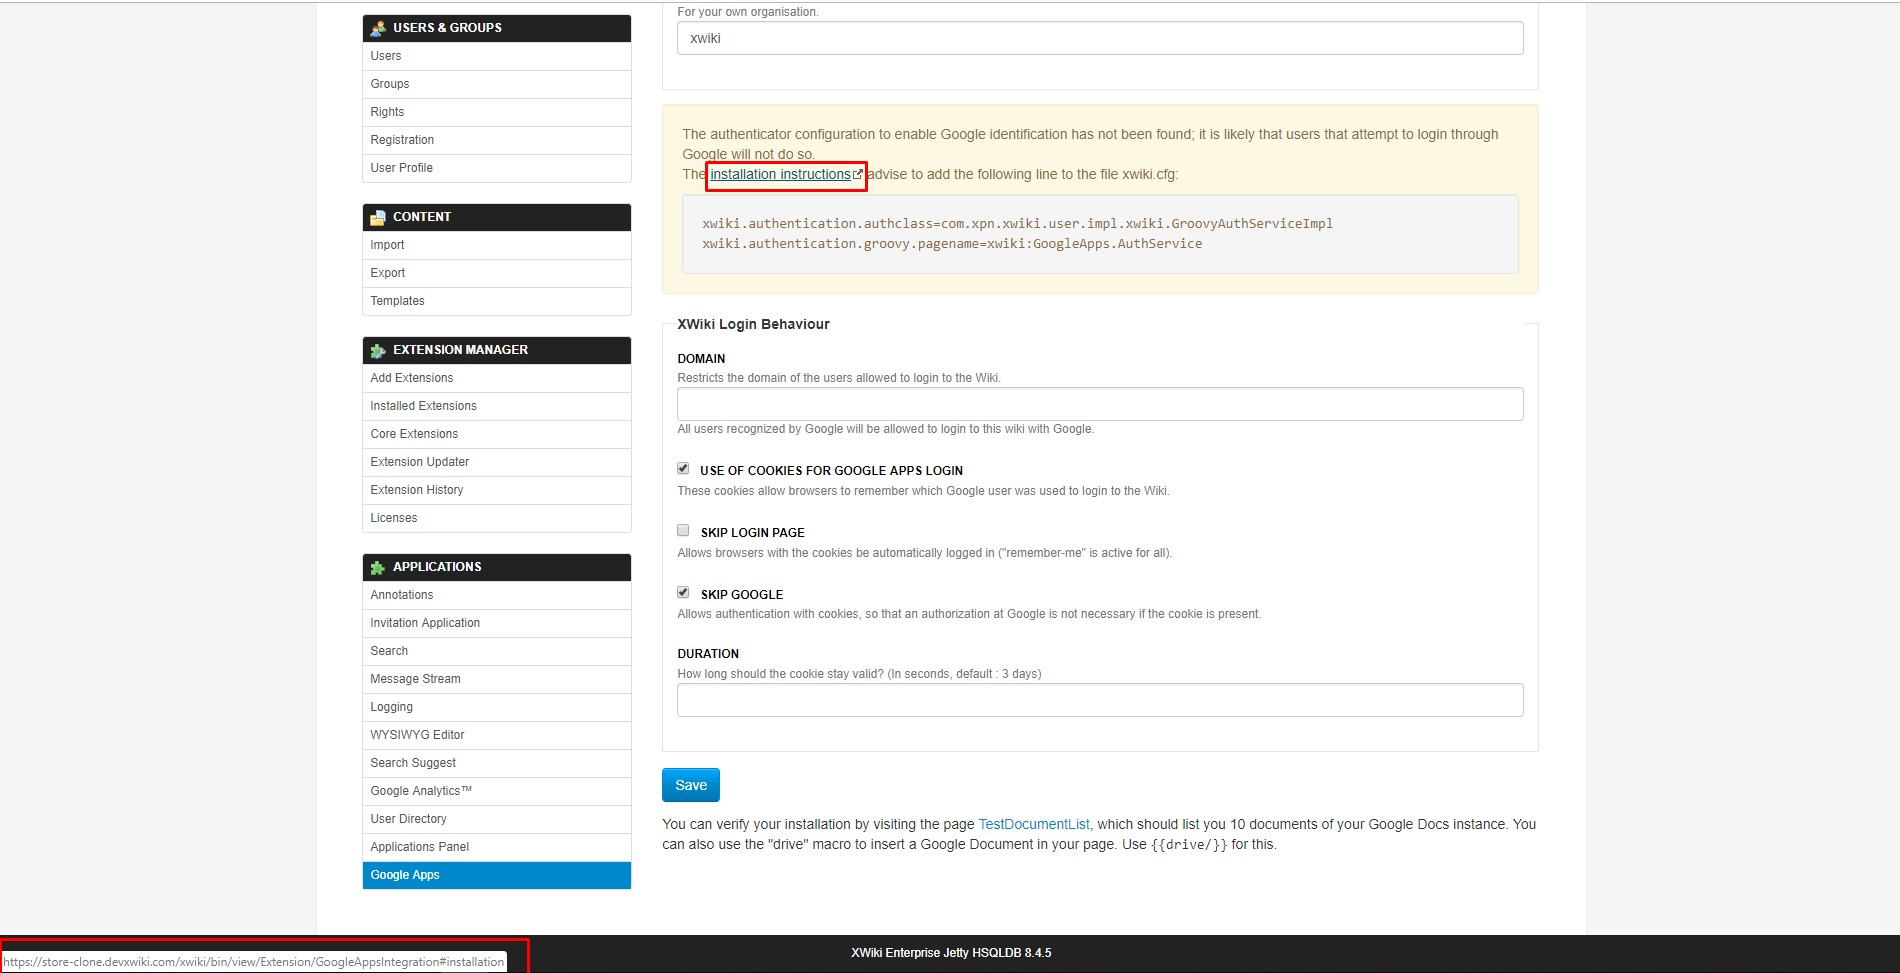Go to Rights settings
The image size is (1900, 973).
(x=496, y=112)
